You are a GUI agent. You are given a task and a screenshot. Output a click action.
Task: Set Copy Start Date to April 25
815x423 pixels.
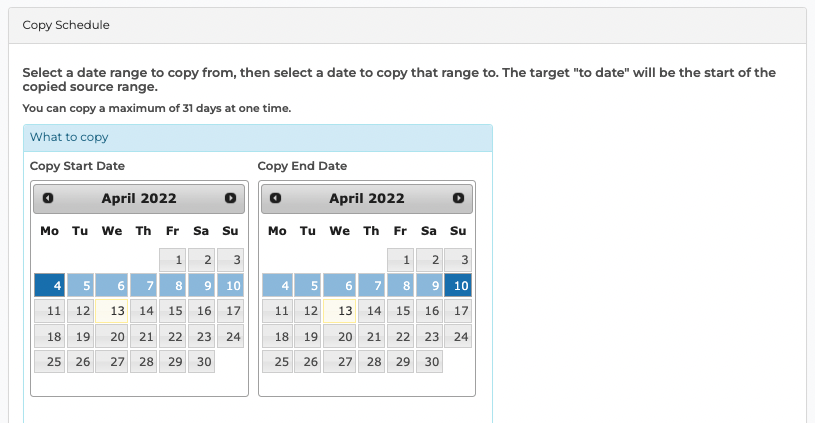pyautogui.click(x=49, y=362)
